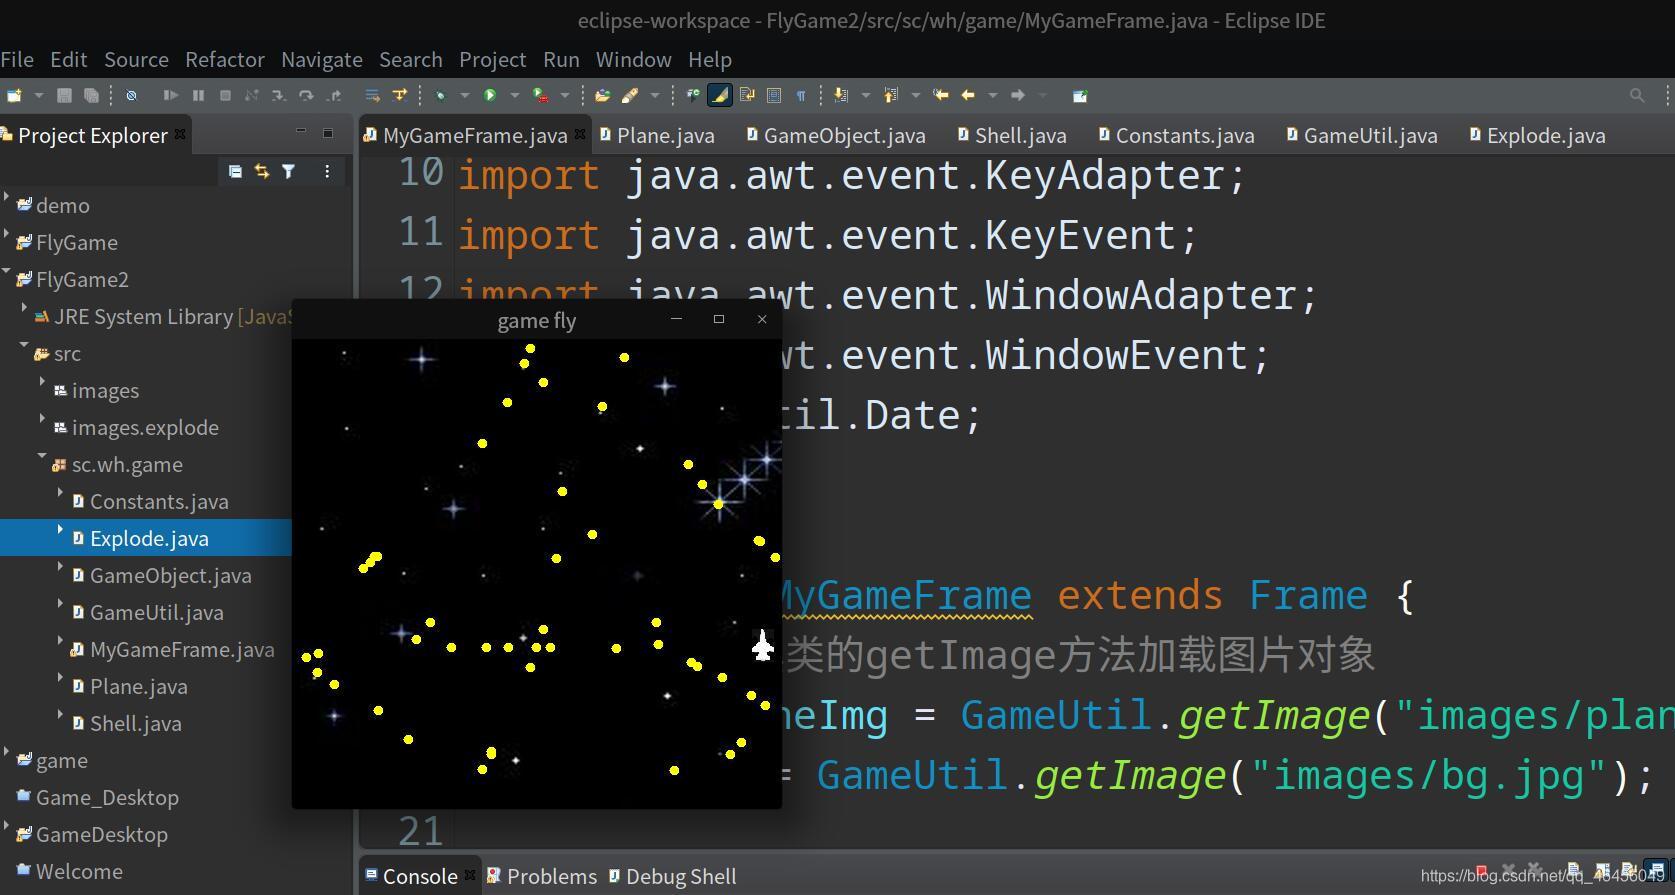The height and width of the screenshot is (895, 1675).
Task: Toggle Word Wrap toolbar icon
Action: pos(746,95)
